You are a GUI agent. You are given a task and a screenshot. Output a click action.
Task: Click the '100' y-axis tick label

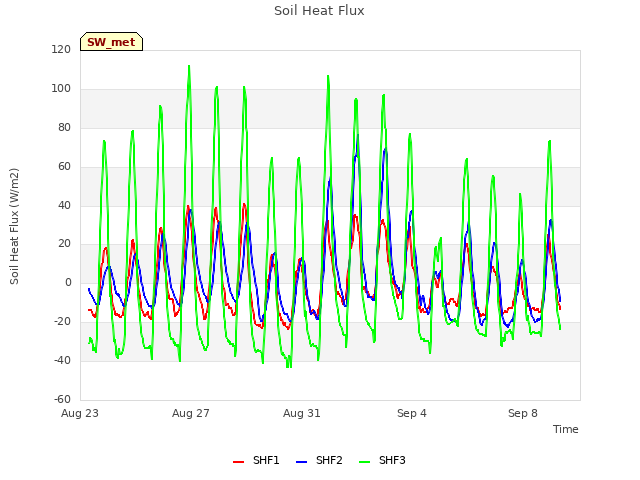[61, 89]
